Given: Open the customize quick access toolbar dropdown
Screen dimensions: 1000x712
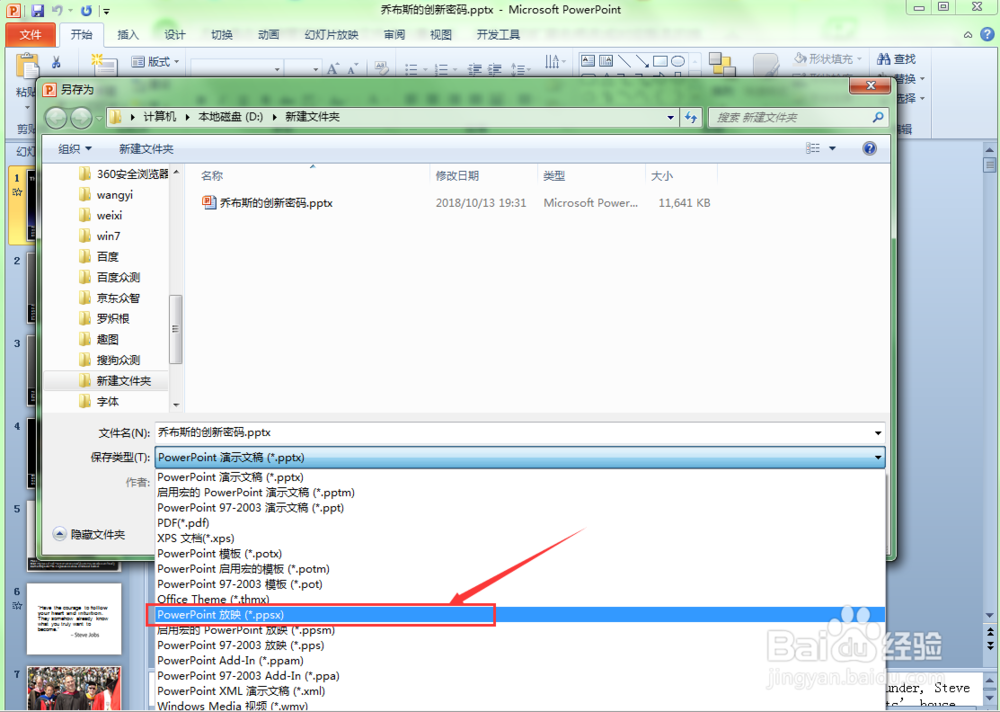Looking at the screenshot, I should click(x=107, y=11).
